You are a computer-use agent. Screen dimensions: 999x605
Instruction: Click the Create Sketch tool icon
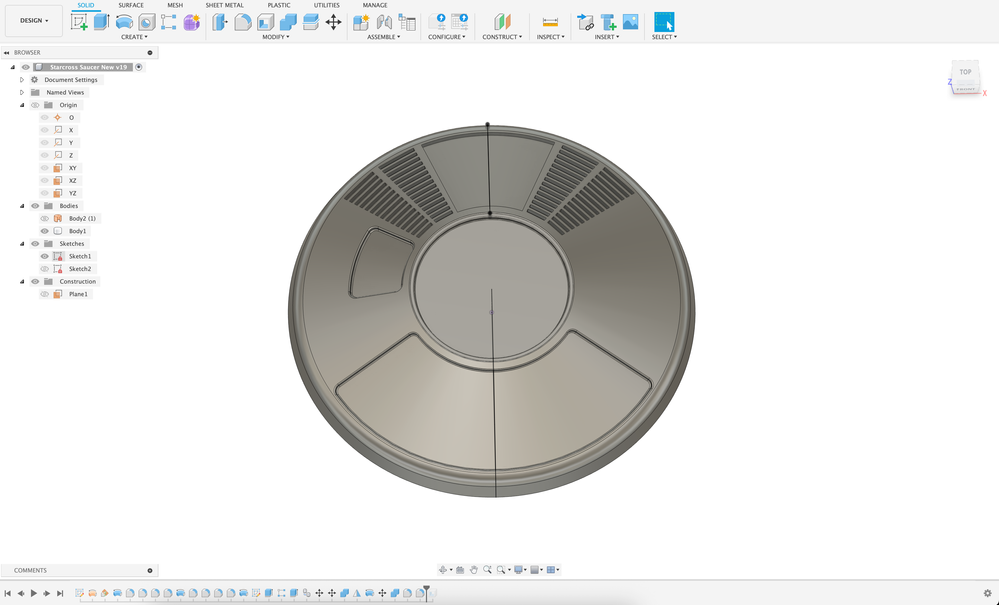coord(79,22)
